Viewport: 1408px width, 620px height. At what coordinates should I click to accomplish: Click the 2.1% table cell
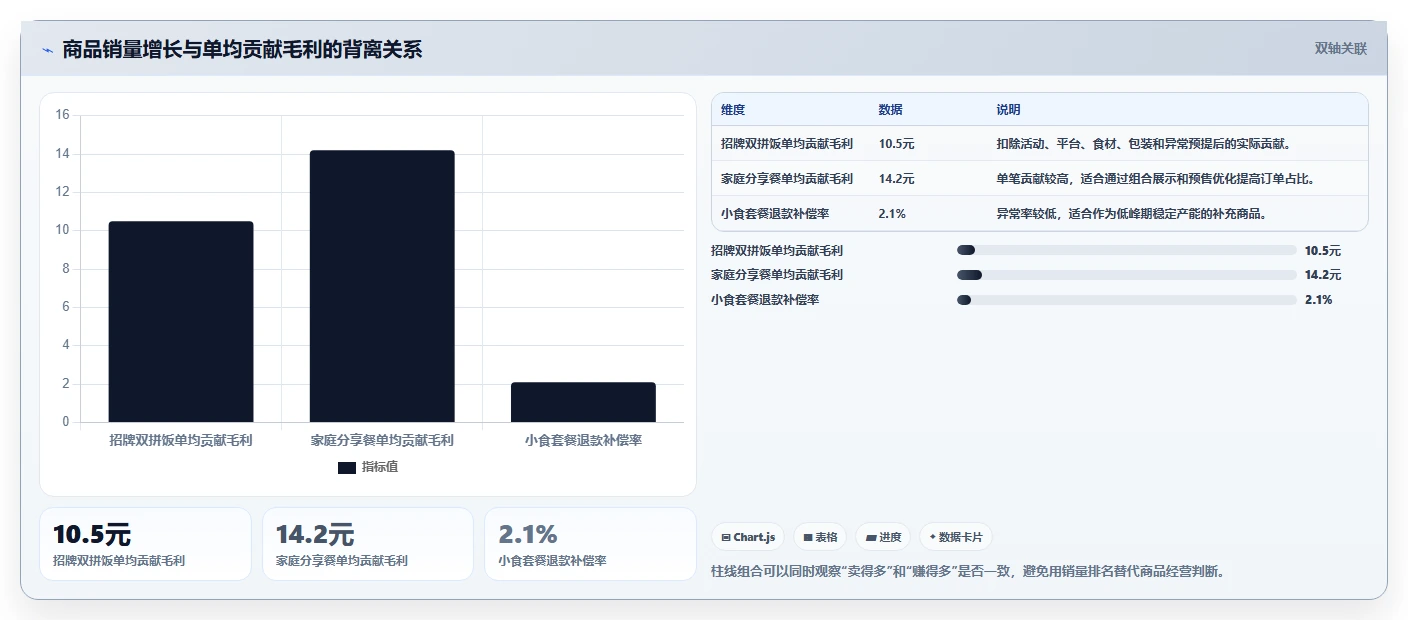(892, 214)
